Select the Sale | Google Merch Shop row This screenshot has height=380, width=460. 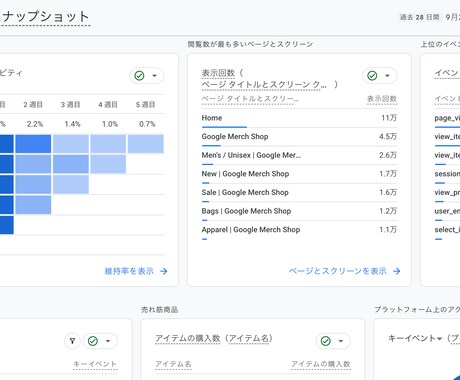pyautogui.click(x=299, y=193)
